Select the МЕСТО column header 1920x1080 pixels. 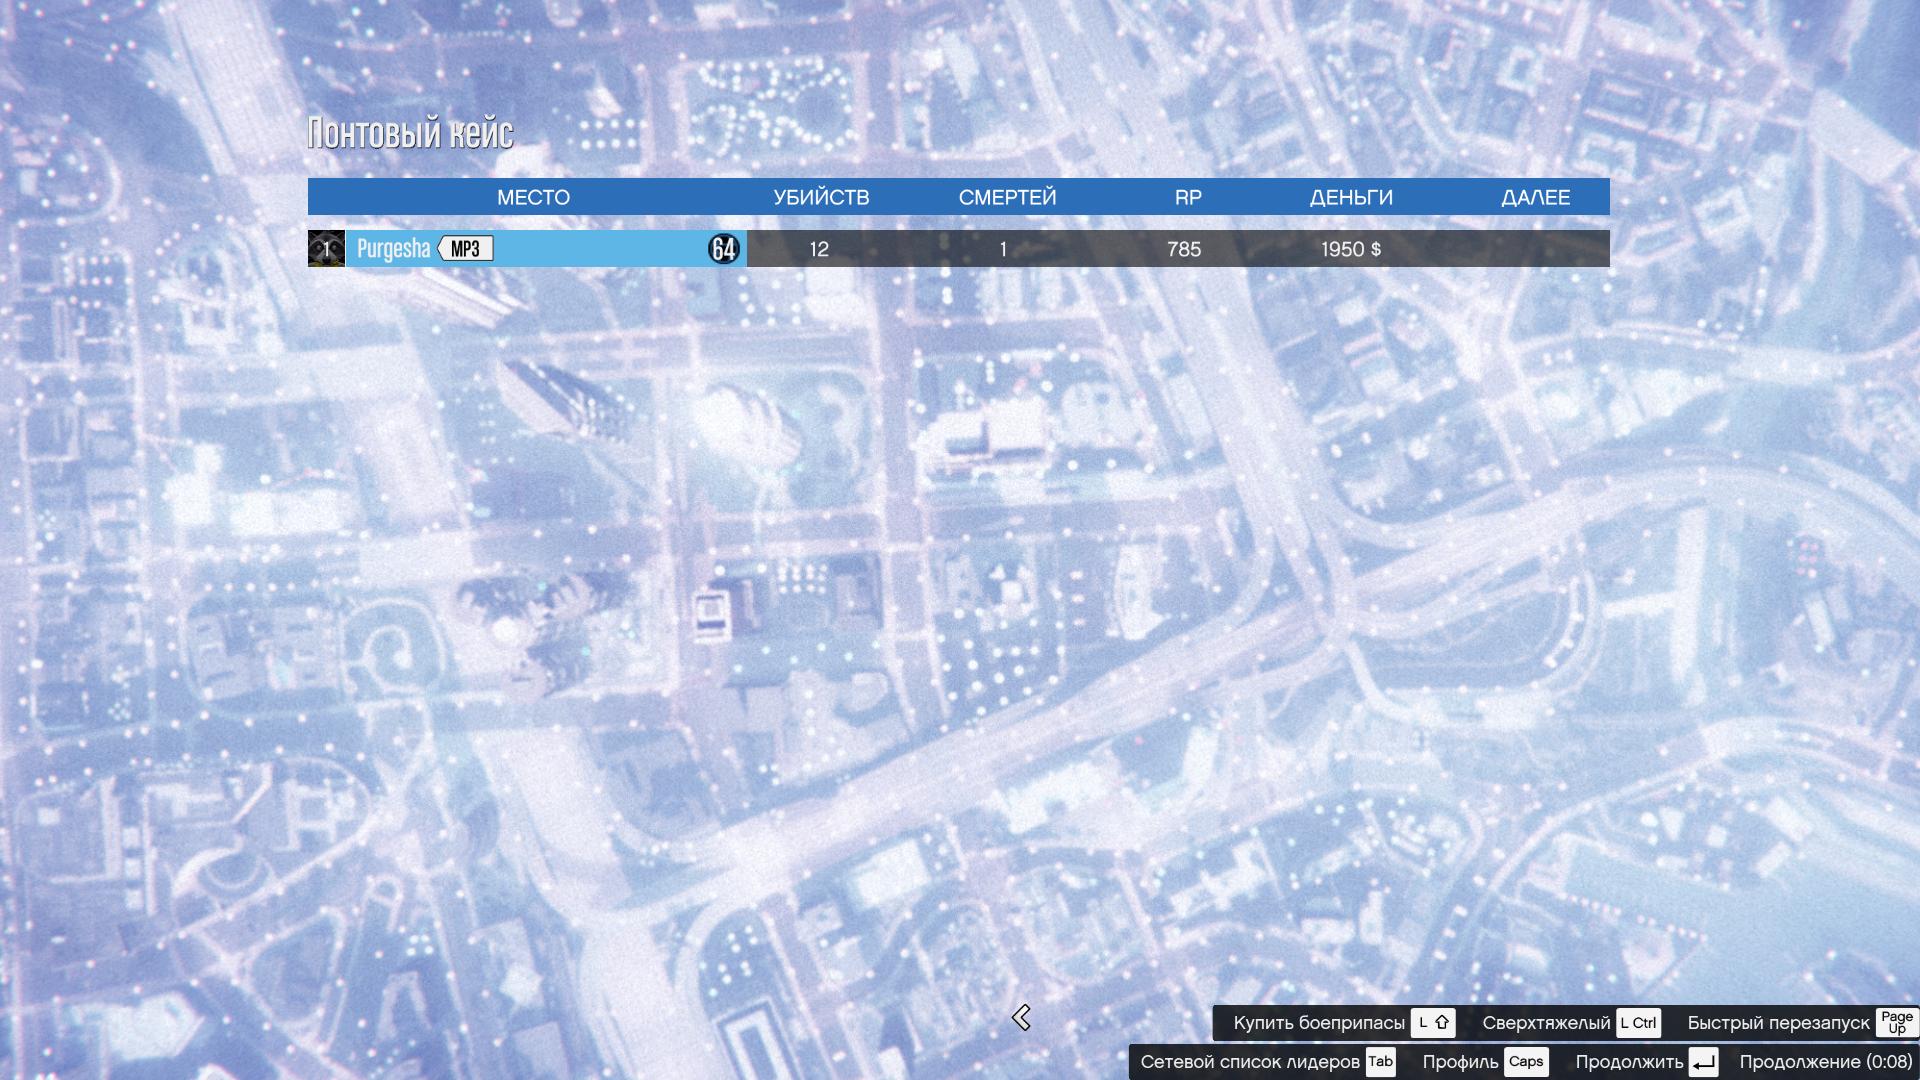click(533, 197)
